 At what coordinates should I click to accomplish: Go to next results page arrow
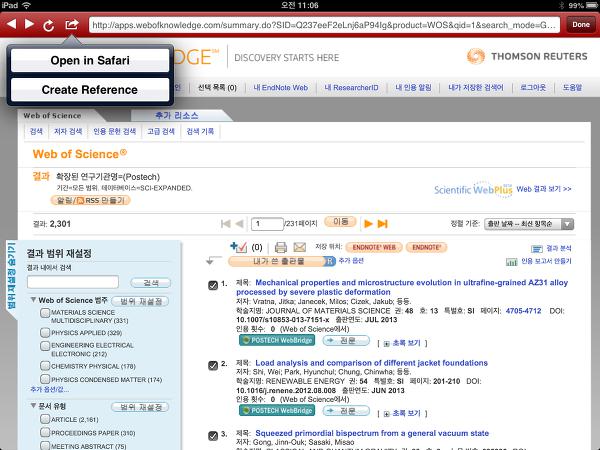[x=368, y=224]
